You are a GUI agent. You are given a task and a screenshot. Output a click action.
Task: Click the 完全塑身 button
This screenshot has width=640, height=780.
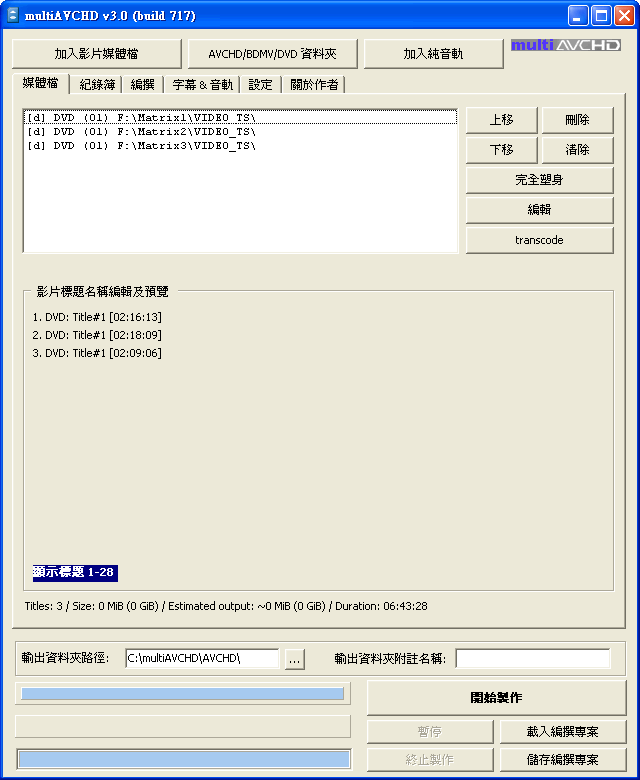[540, 180]
